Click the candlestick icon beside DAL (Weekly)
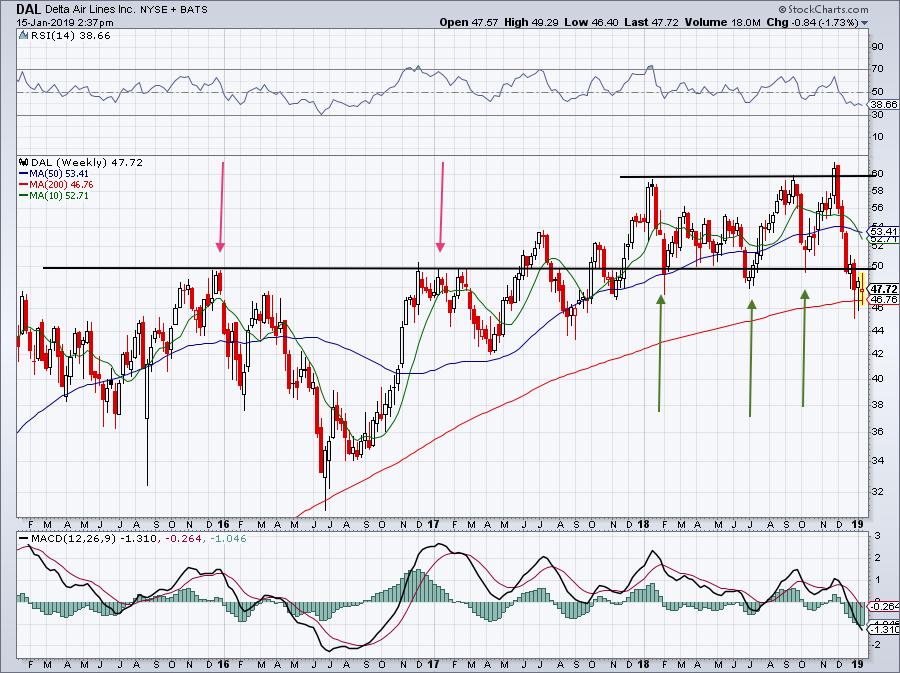This screenshot has width=900, height=673. tap(24, 162)
